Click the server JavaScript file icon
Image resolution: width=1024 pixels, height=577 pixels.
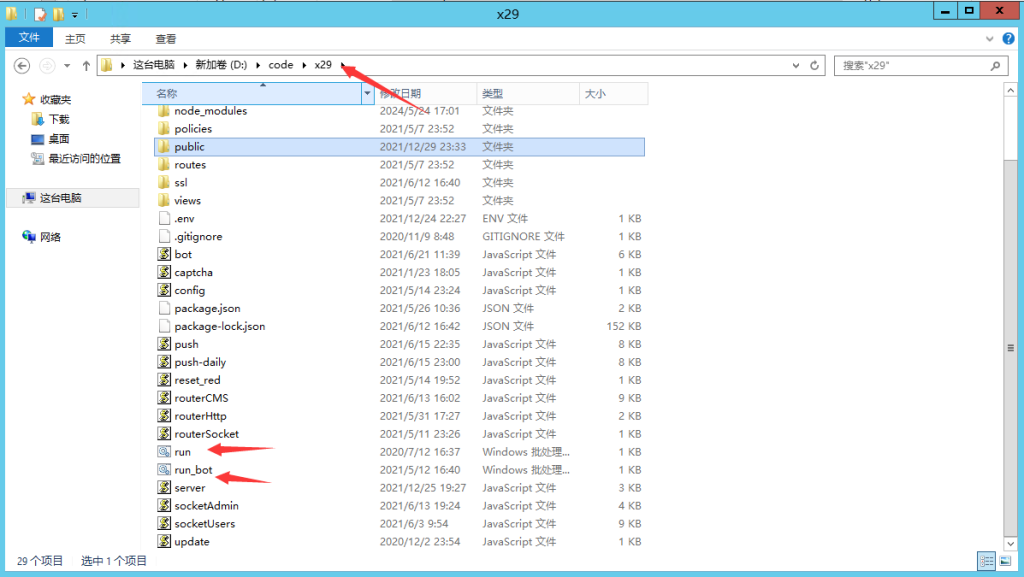click(x=165, y=488)
